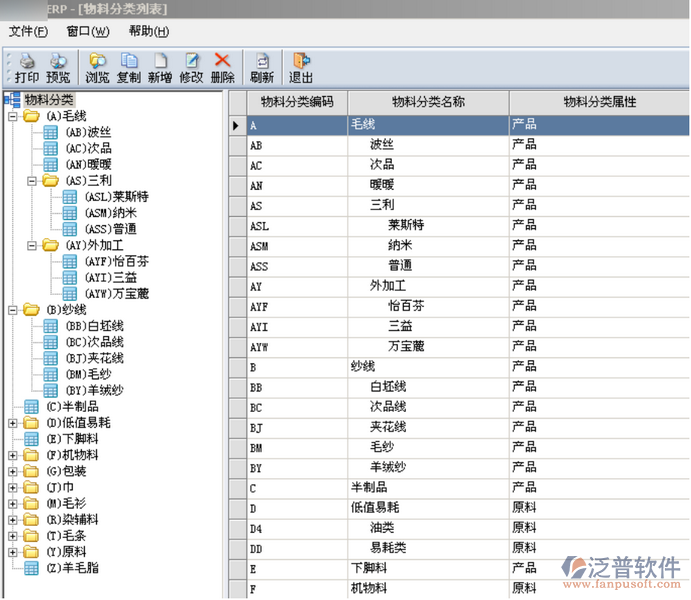Sort by 物料分类编码 column header
Viewport: 691px width, 600px height.
pos(297,102)
